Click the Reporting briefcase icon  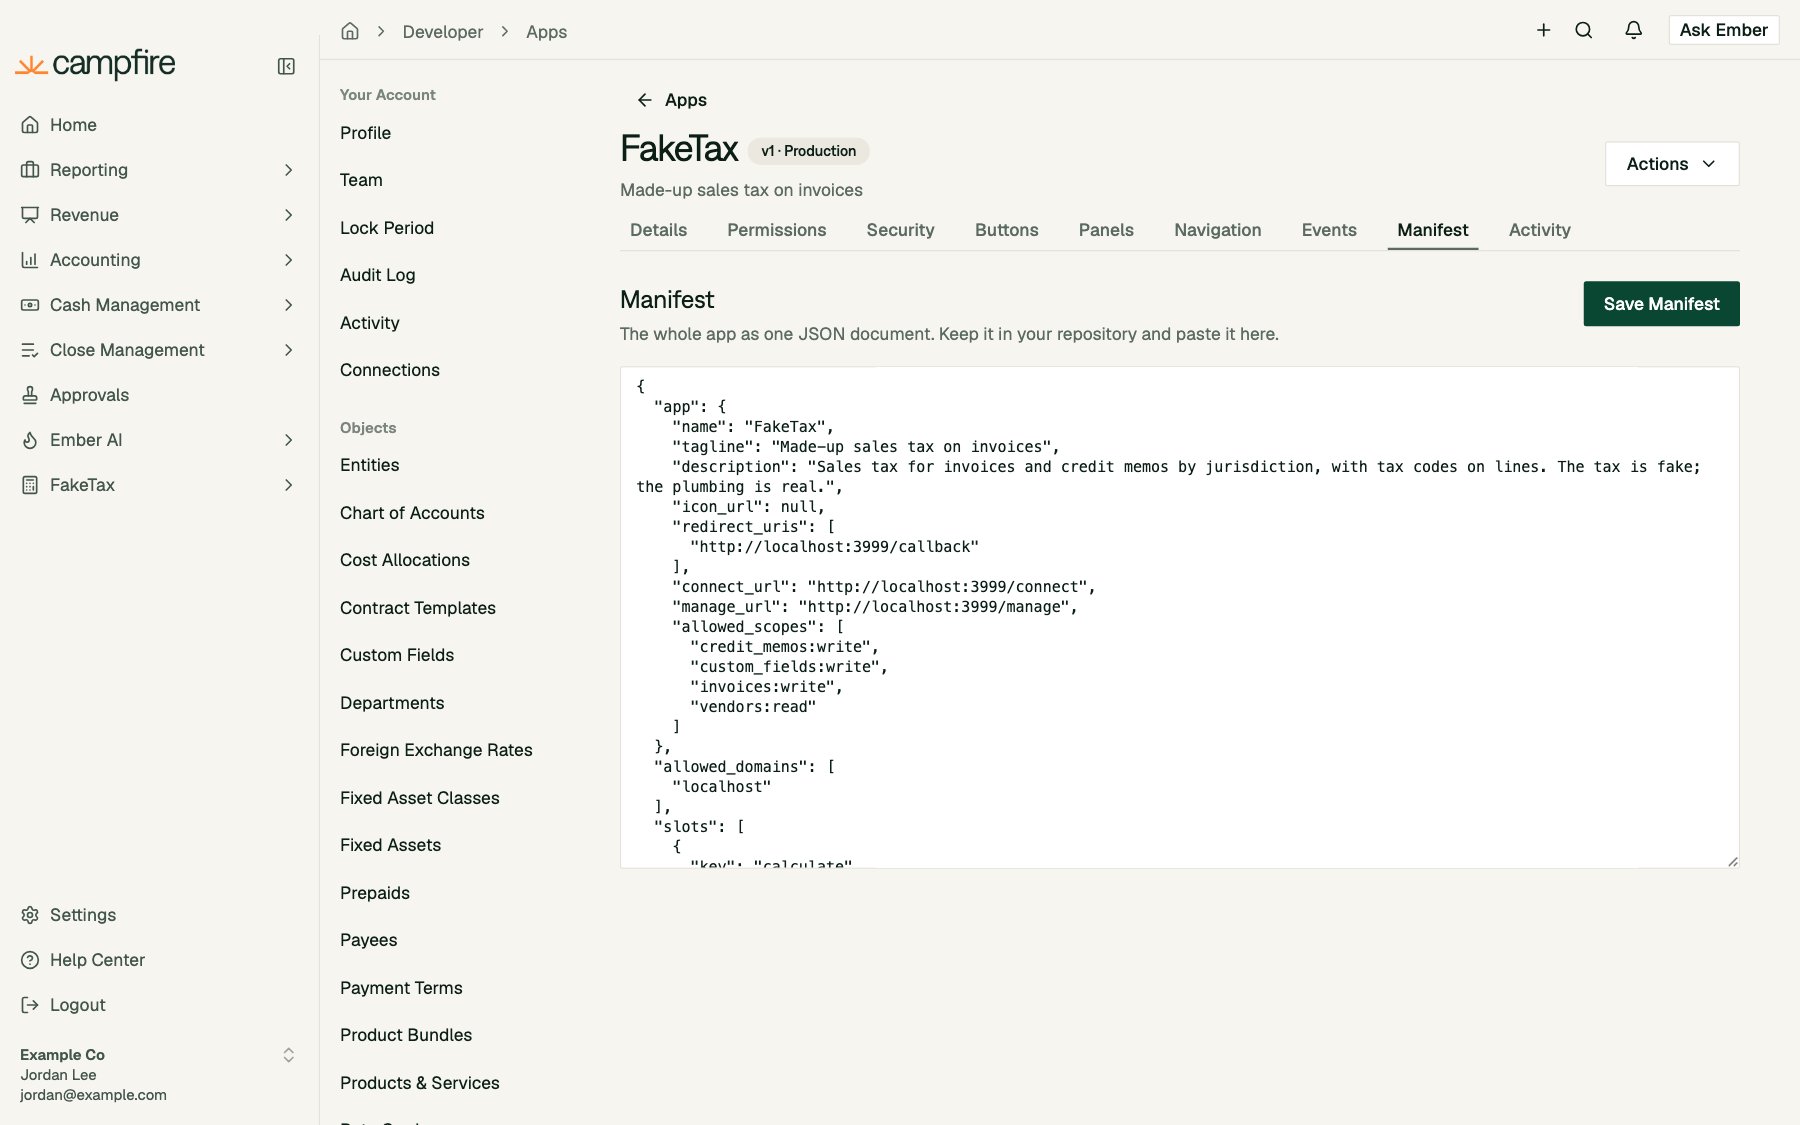[30, 170]
